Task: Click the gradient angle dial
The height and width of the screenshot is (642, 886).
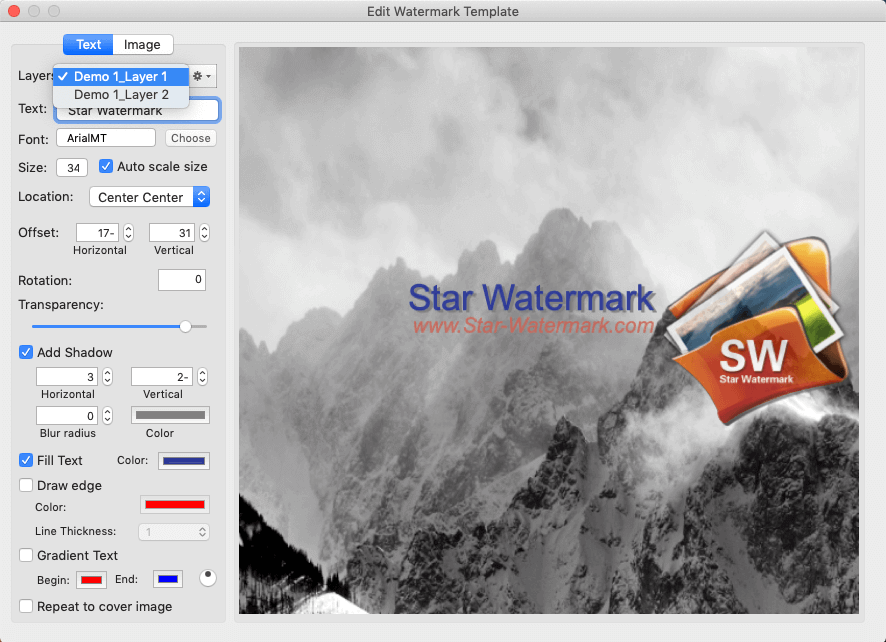Action: tap(207, 578)
